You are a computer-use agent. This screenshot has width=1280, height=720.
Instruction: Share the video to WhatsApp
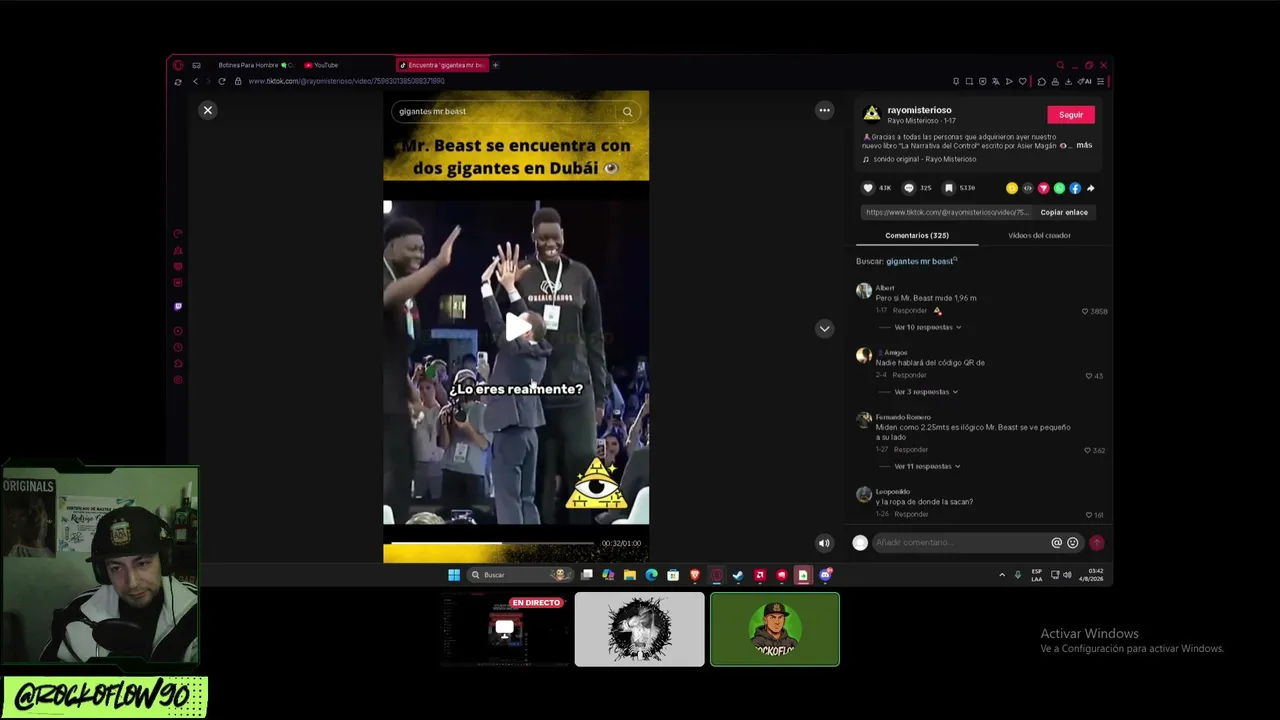tap(1059, 188)
